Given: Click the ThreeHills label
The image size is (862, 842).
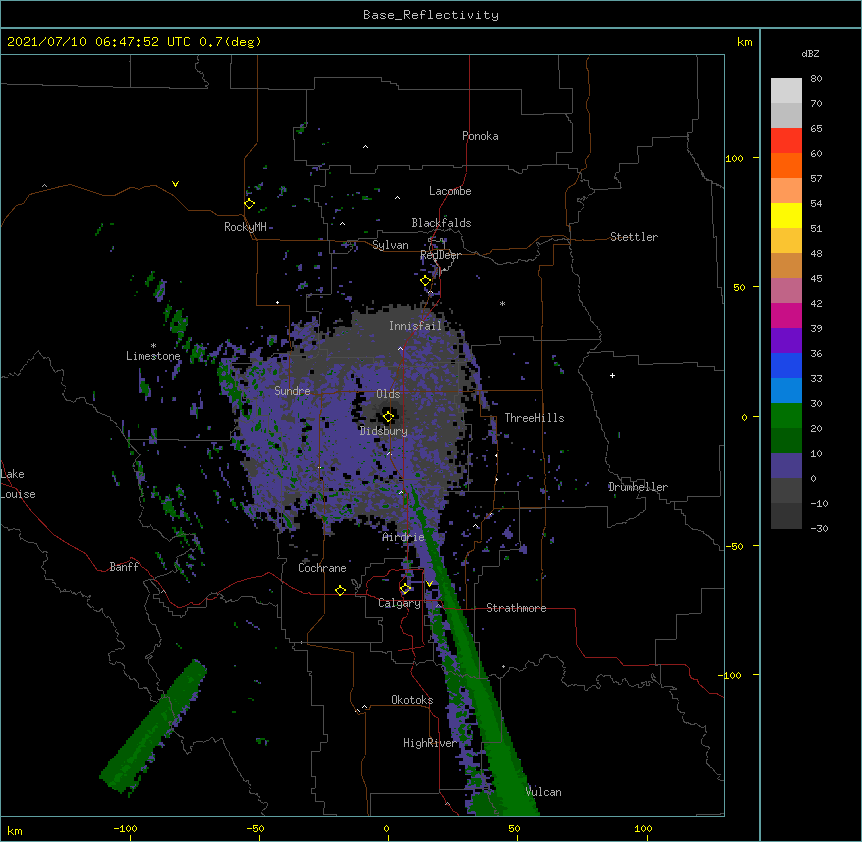Looking at the screenshot, I should click(x=534, y=418).
